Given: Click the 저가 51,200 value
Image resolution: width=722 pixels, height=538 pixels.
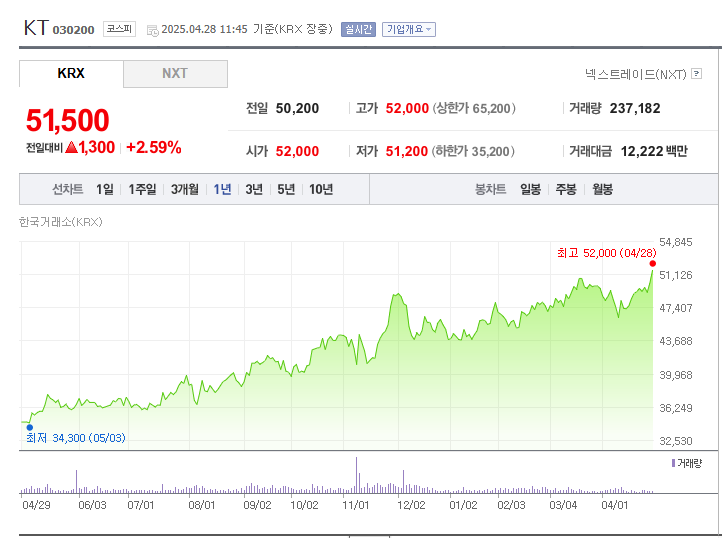Looking at the screenshot, I should pyautogui.click(x=407, y=151).
